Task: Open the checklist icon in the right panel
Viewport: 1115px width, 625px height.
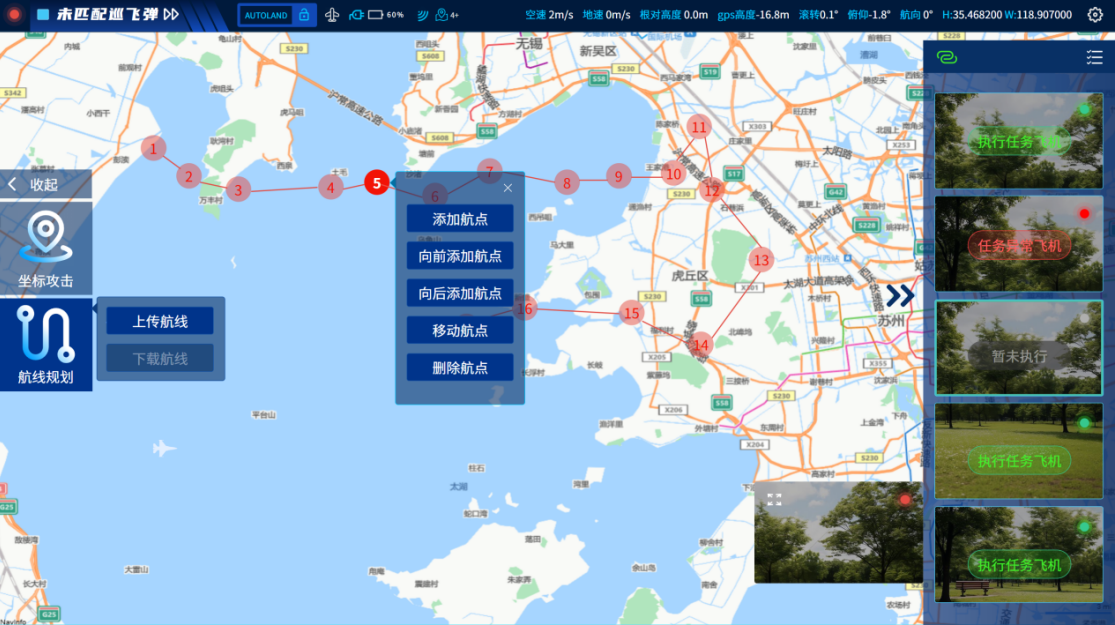Action: 1094,57
